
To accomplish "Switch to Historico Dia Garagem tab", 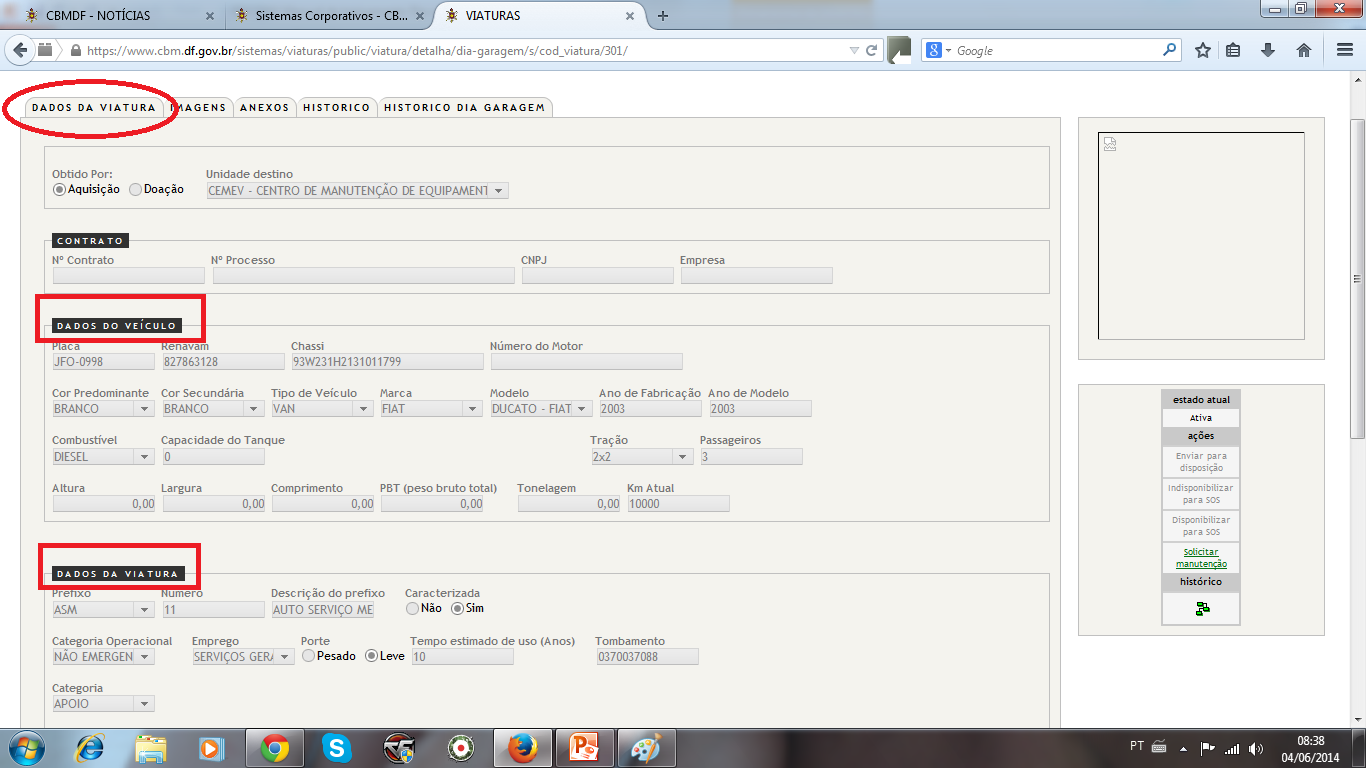I will pos(465,107).
